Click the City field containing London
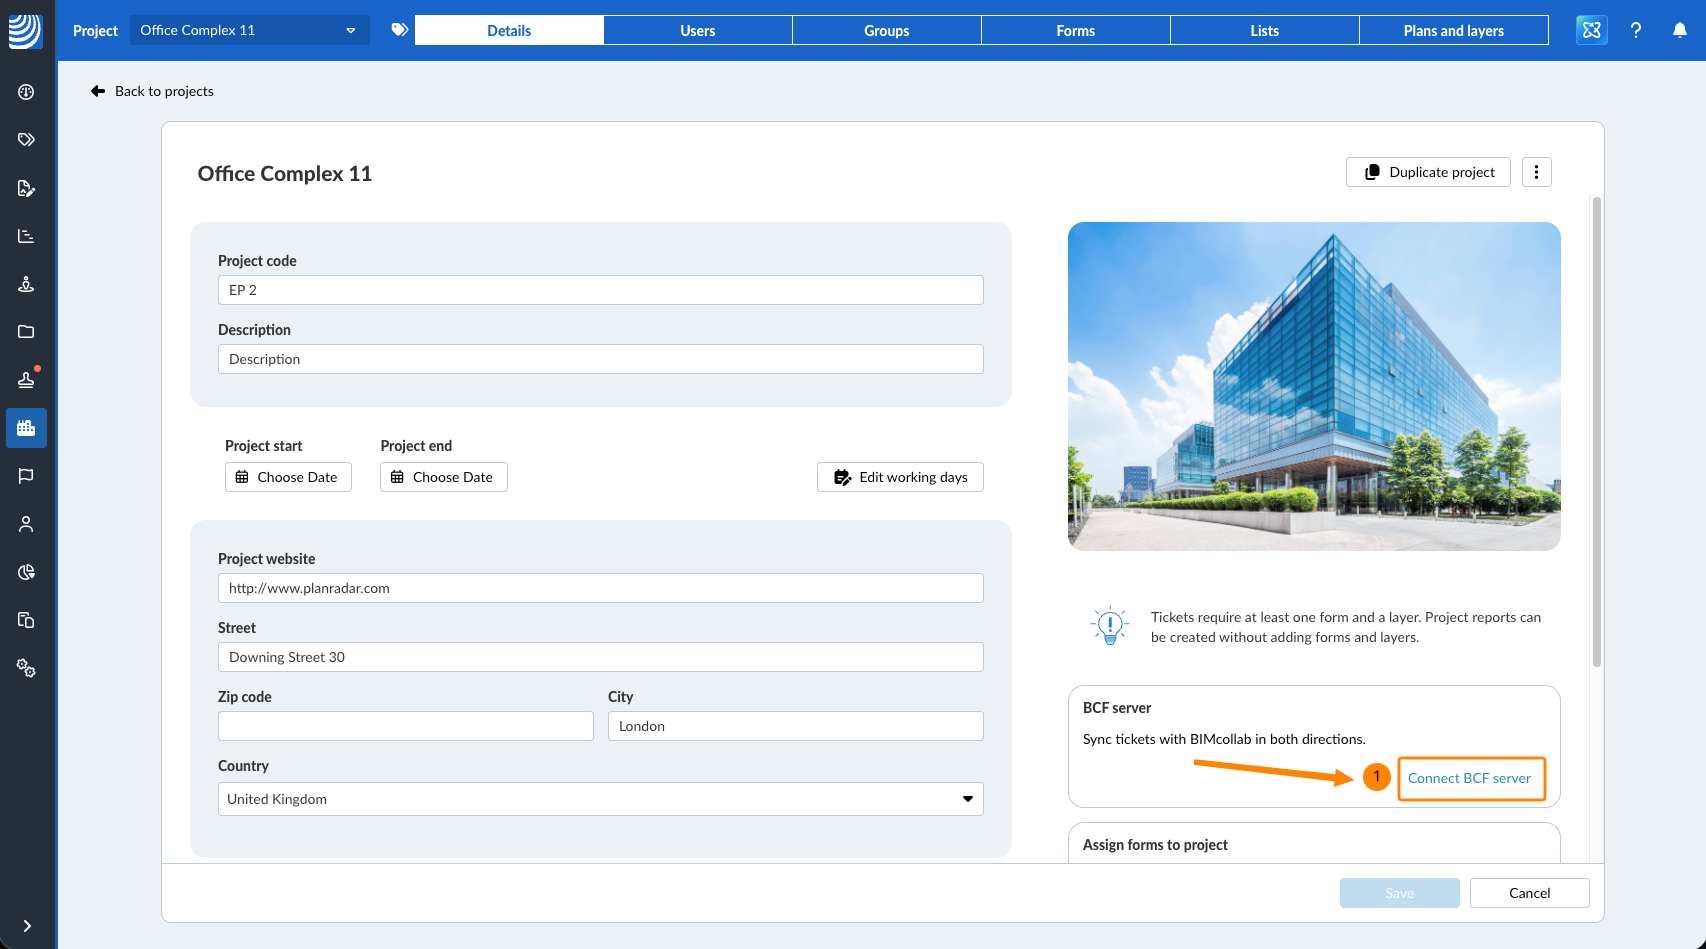1706x949 pixels. point(796,726)
